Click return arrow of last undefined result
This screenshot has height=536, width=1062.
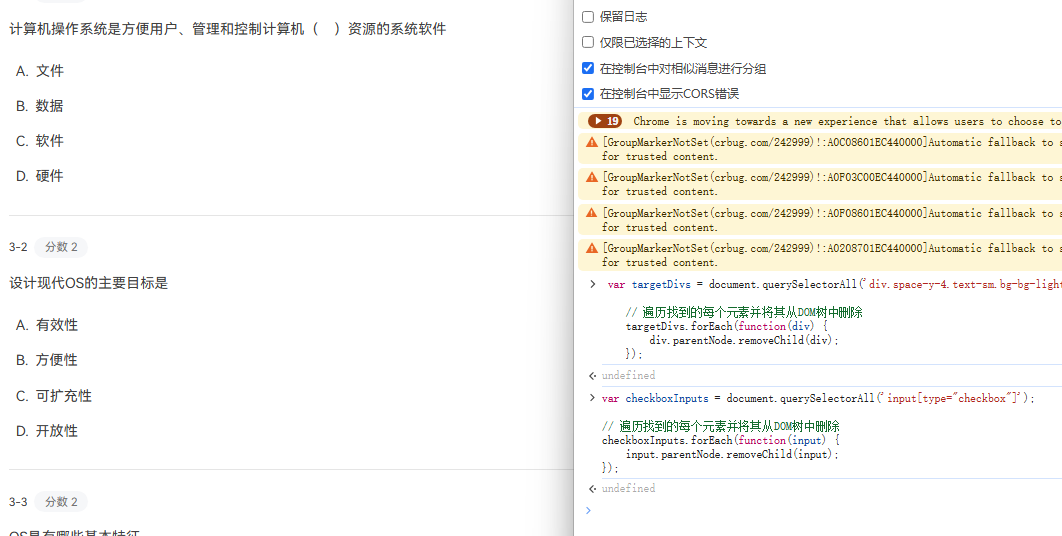pyautogui.click(x=592, y=489)
